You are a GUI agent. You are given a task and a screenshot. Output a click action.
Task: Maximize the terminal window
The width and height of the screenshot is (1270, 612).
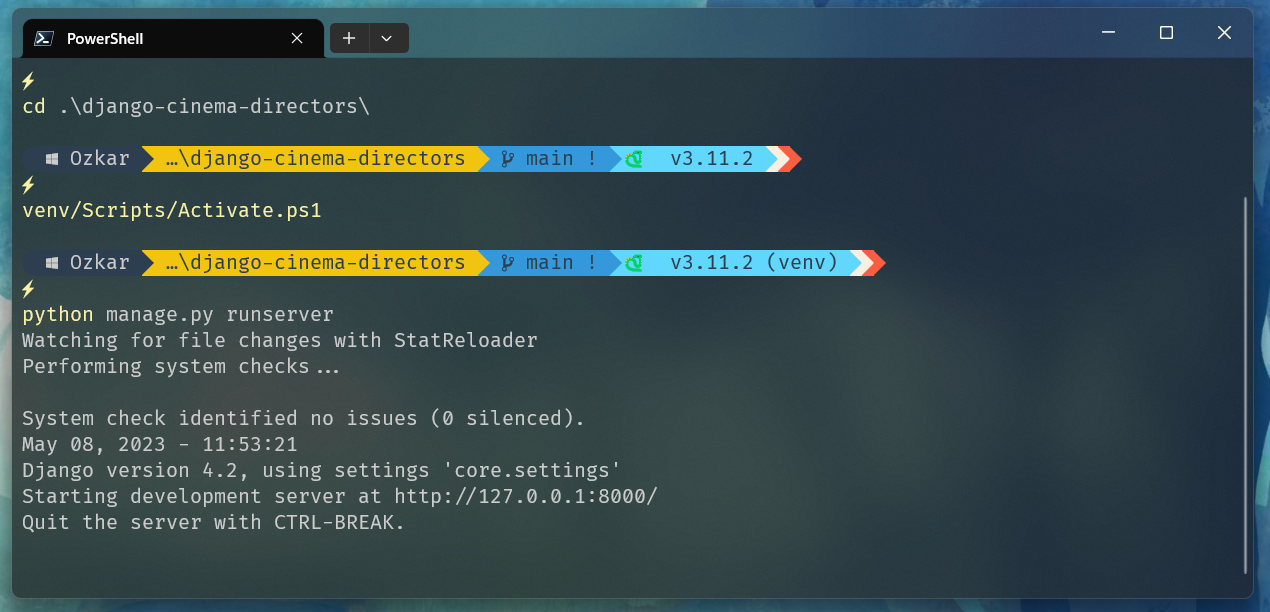click(1166, 33)
